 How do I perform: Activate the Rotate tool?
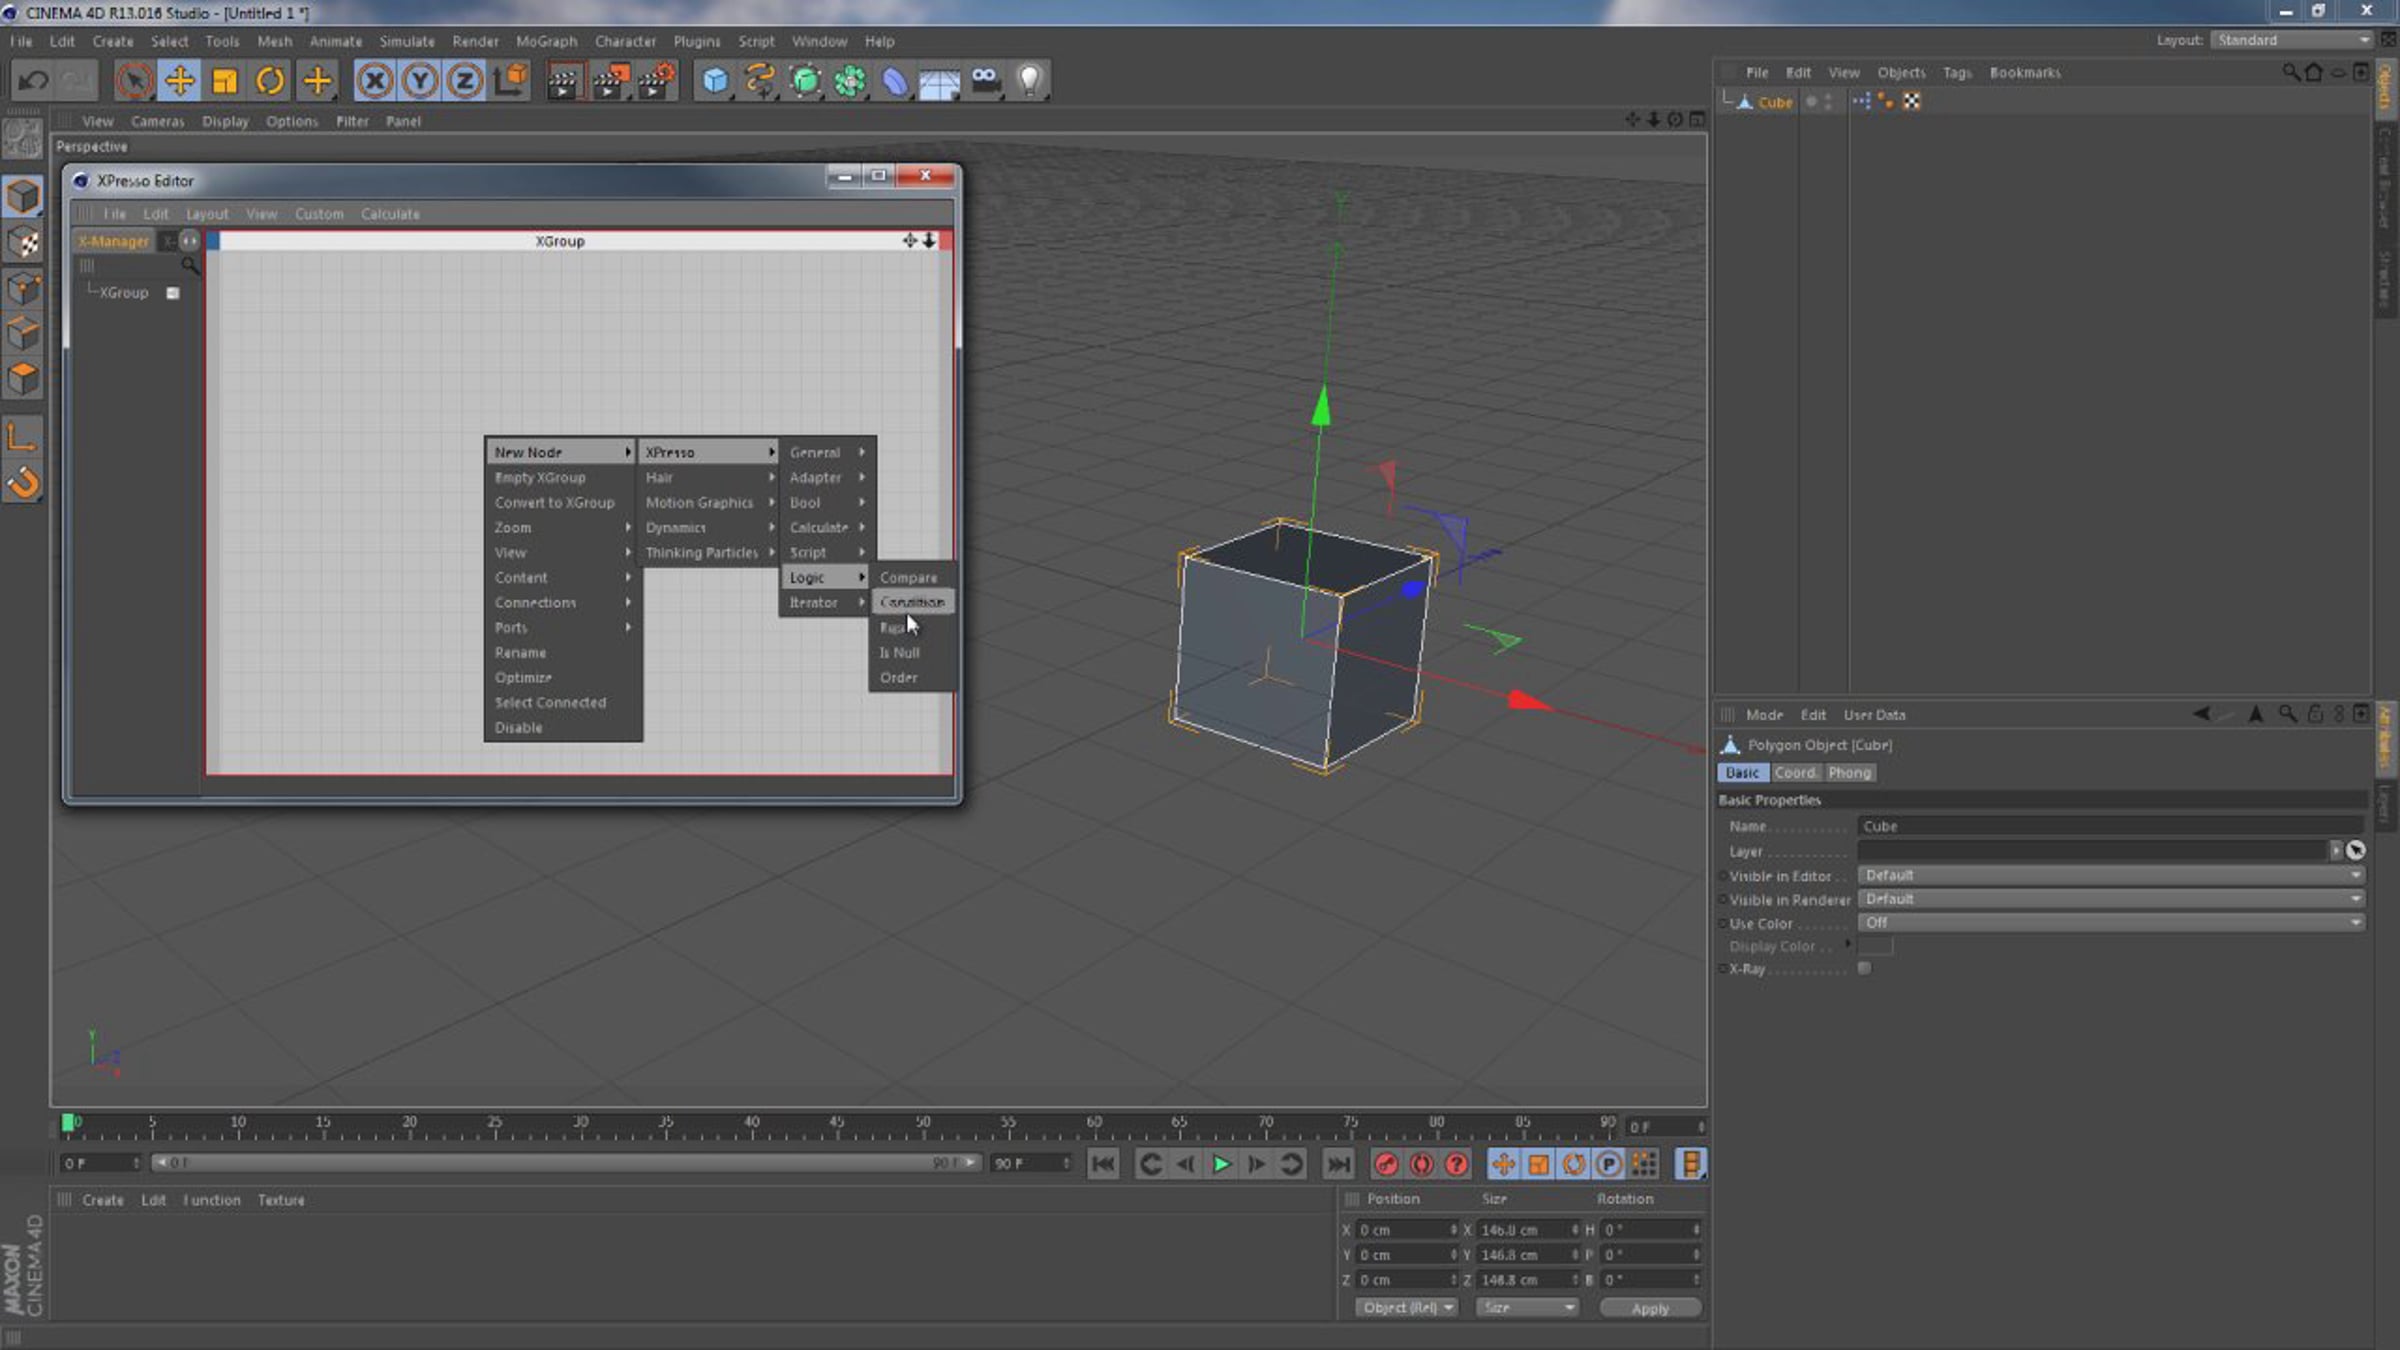click(270, 80)
